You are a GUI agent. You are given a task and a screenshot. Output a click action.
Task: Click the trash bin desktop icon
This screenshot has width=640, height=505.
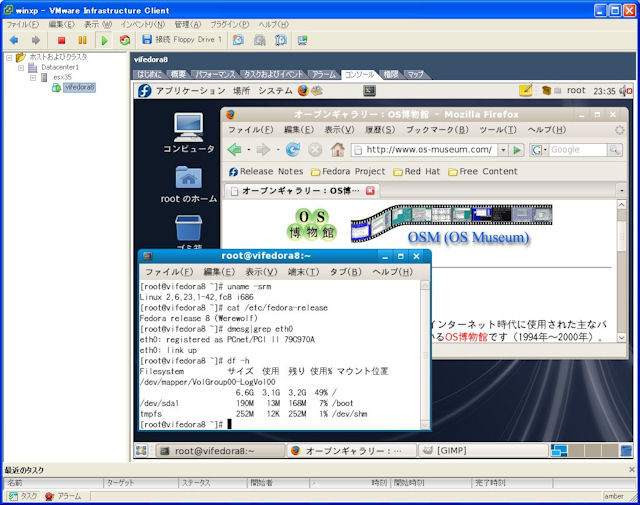point(188,231)
